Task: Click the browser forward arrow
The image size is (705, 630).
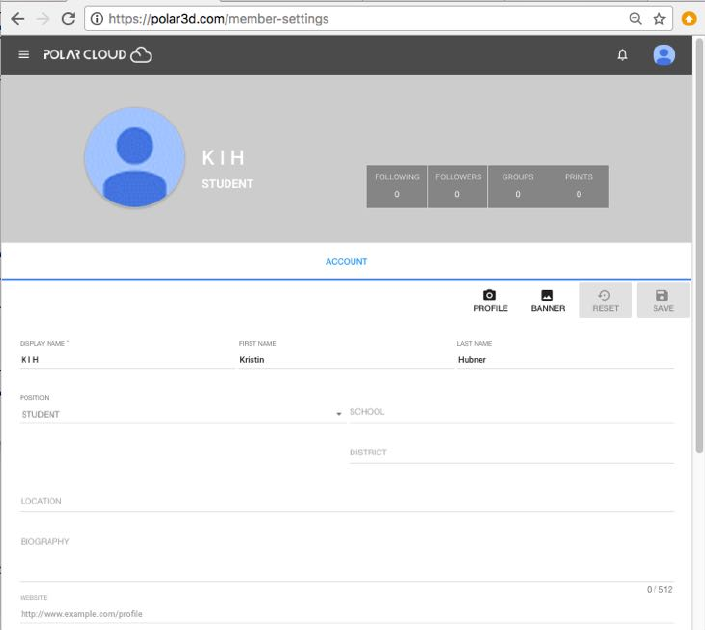Action: [x=43, y=19]
